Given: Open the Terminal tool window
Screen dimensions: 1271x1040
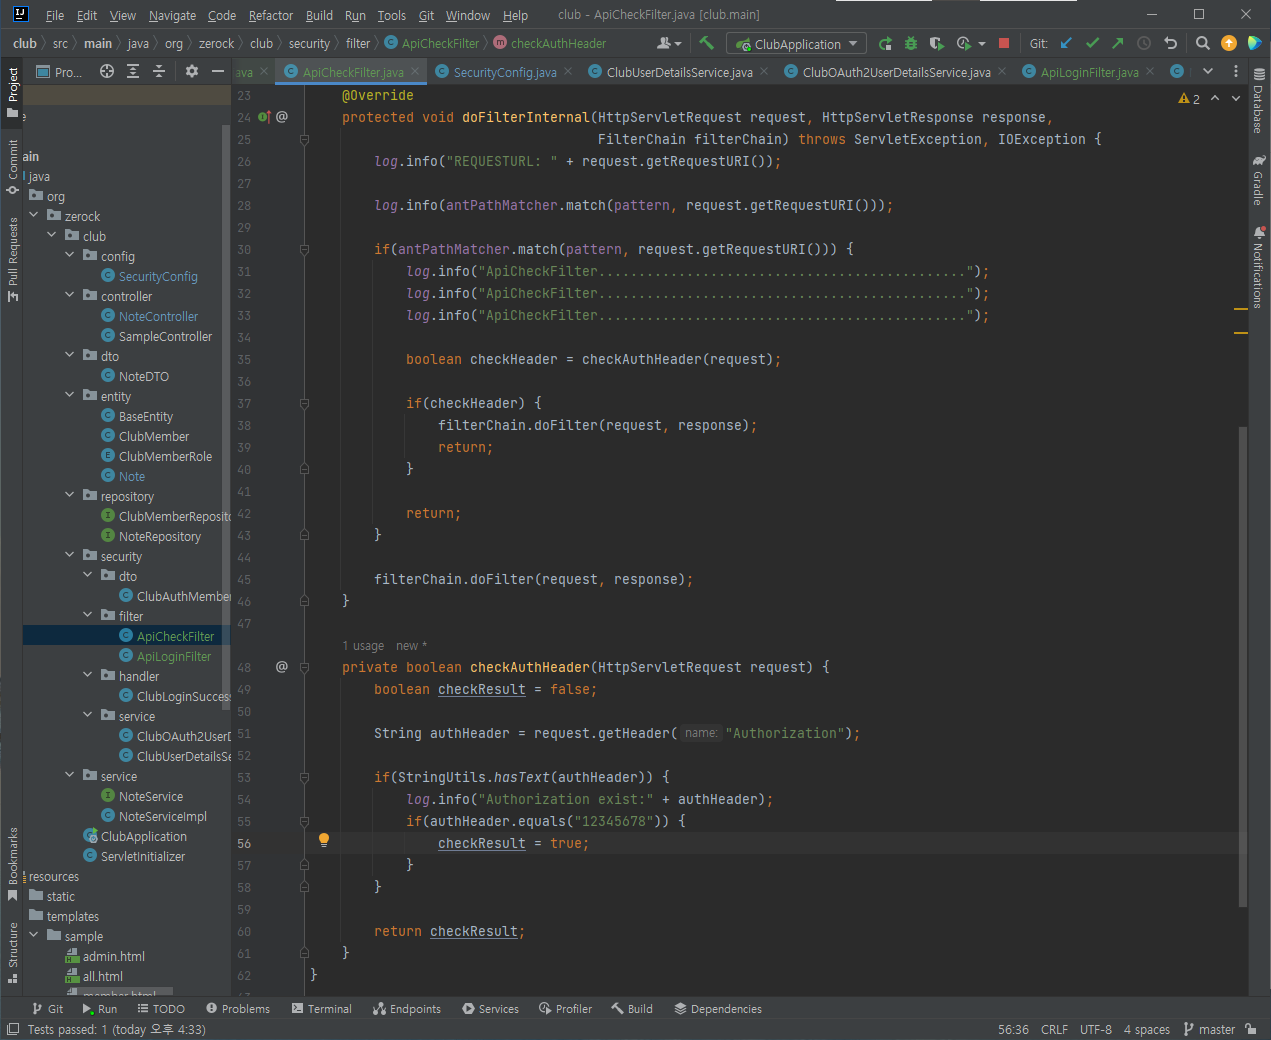Looking at the screenshot, I should pyautogui.click(x=321, y=1009).
